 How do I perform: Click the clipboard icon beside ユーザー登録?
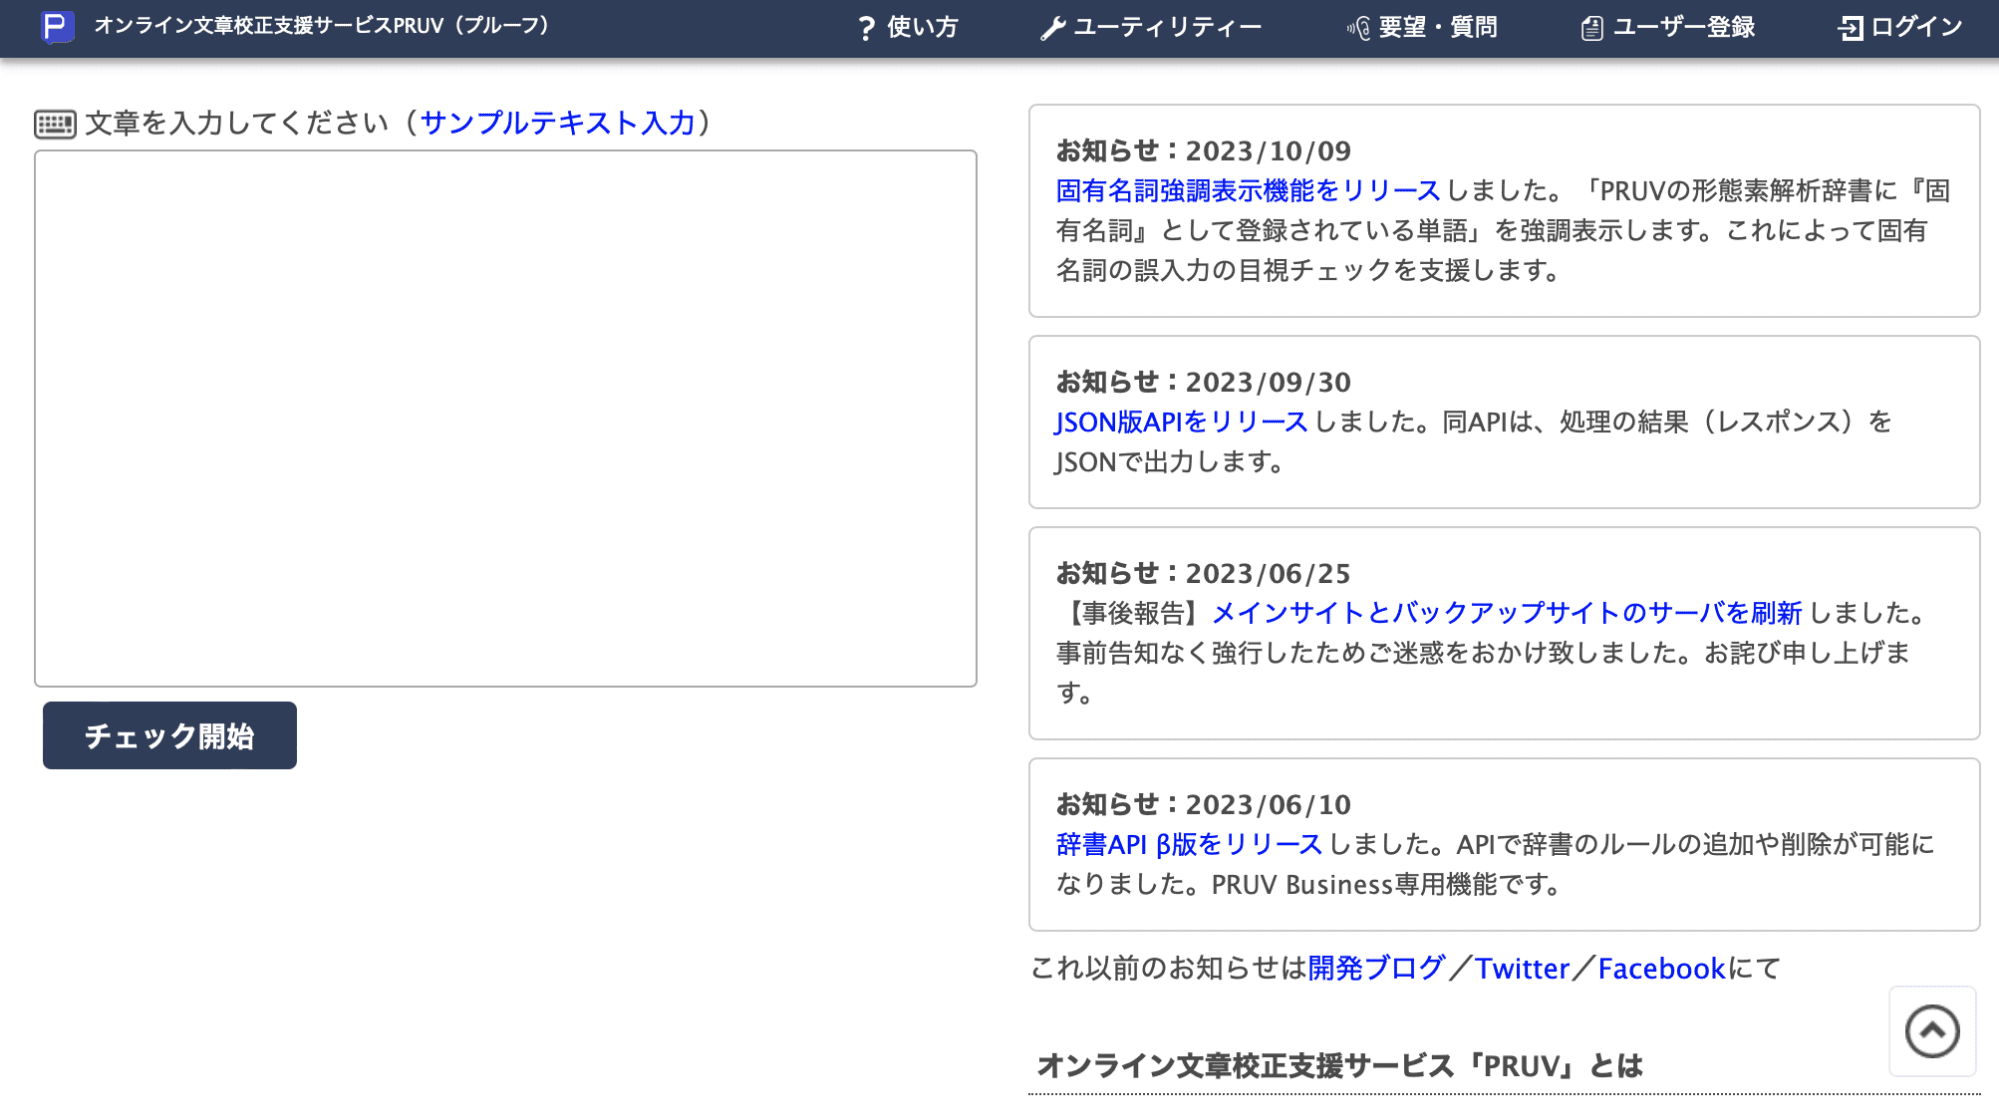1591,28
